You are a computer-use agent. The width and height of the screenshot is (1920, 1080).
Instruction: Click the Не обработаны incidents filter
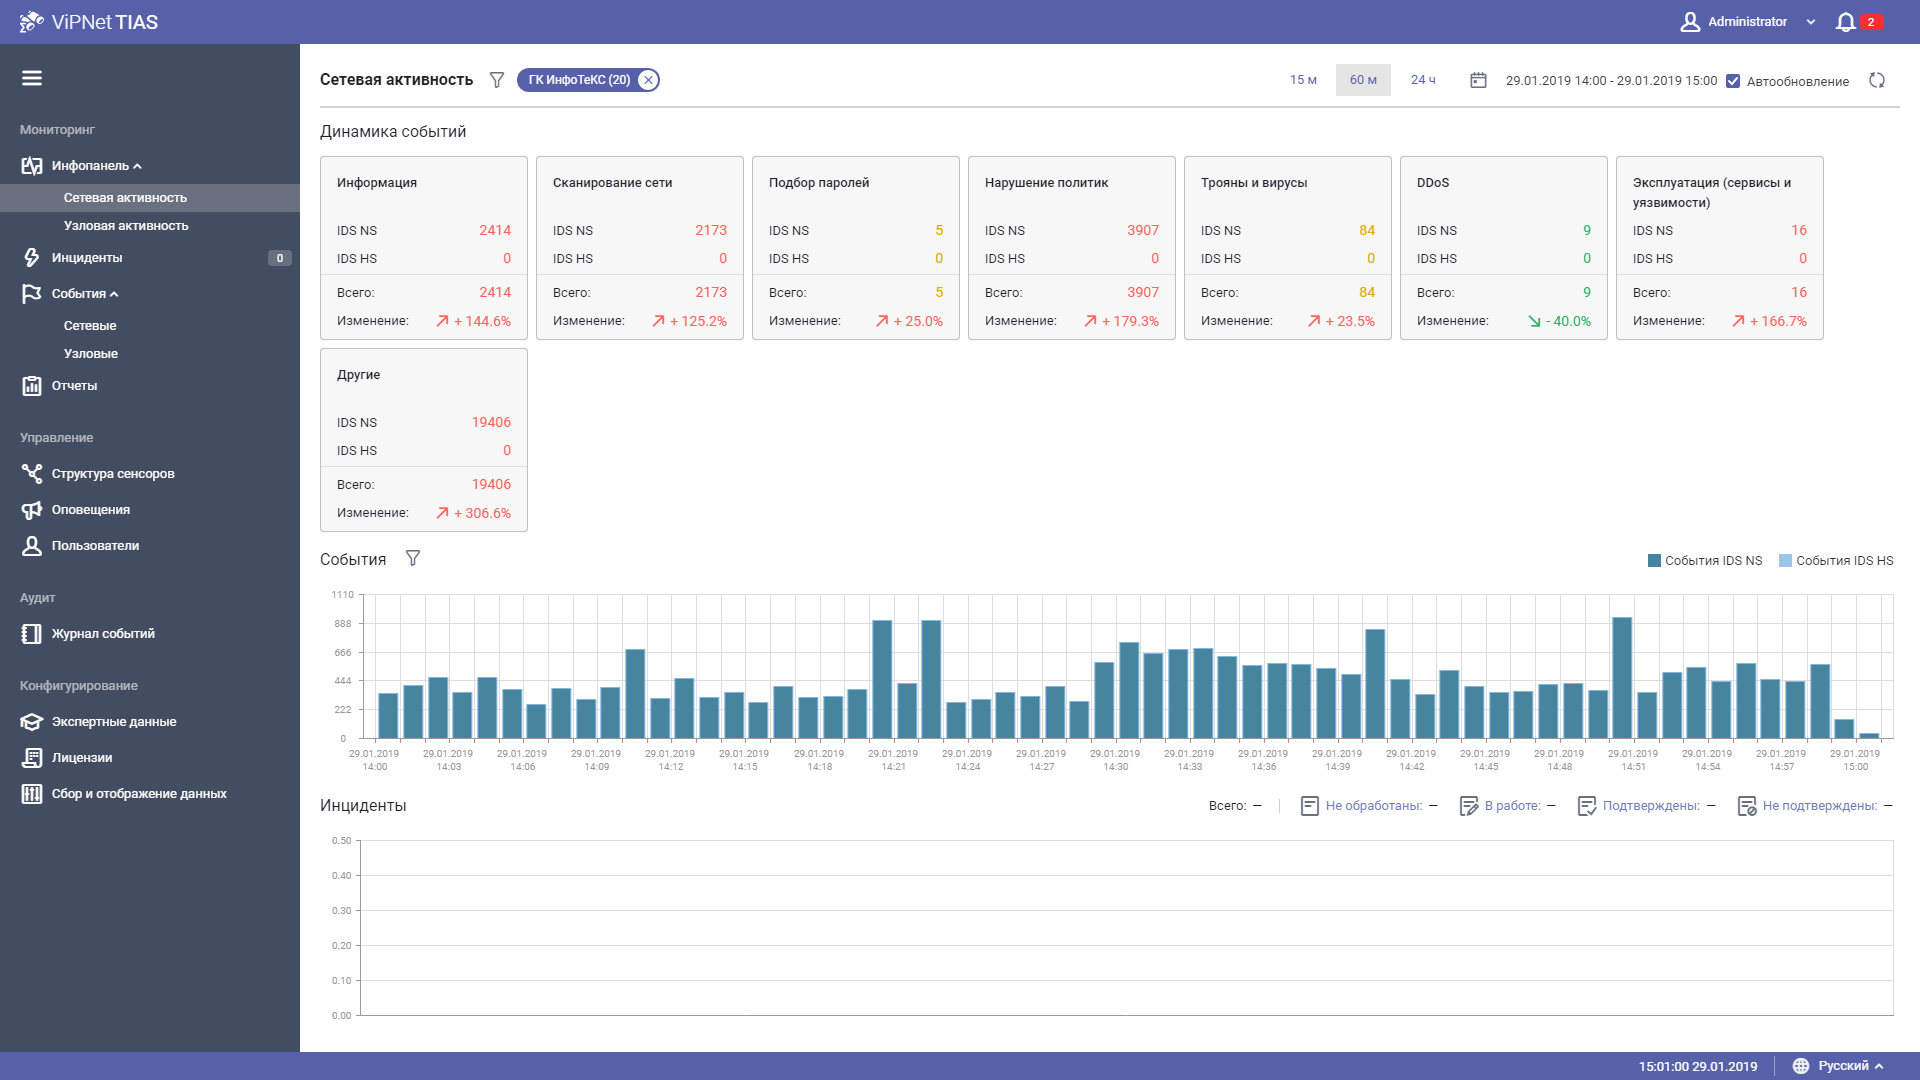tap(1372, 806)
